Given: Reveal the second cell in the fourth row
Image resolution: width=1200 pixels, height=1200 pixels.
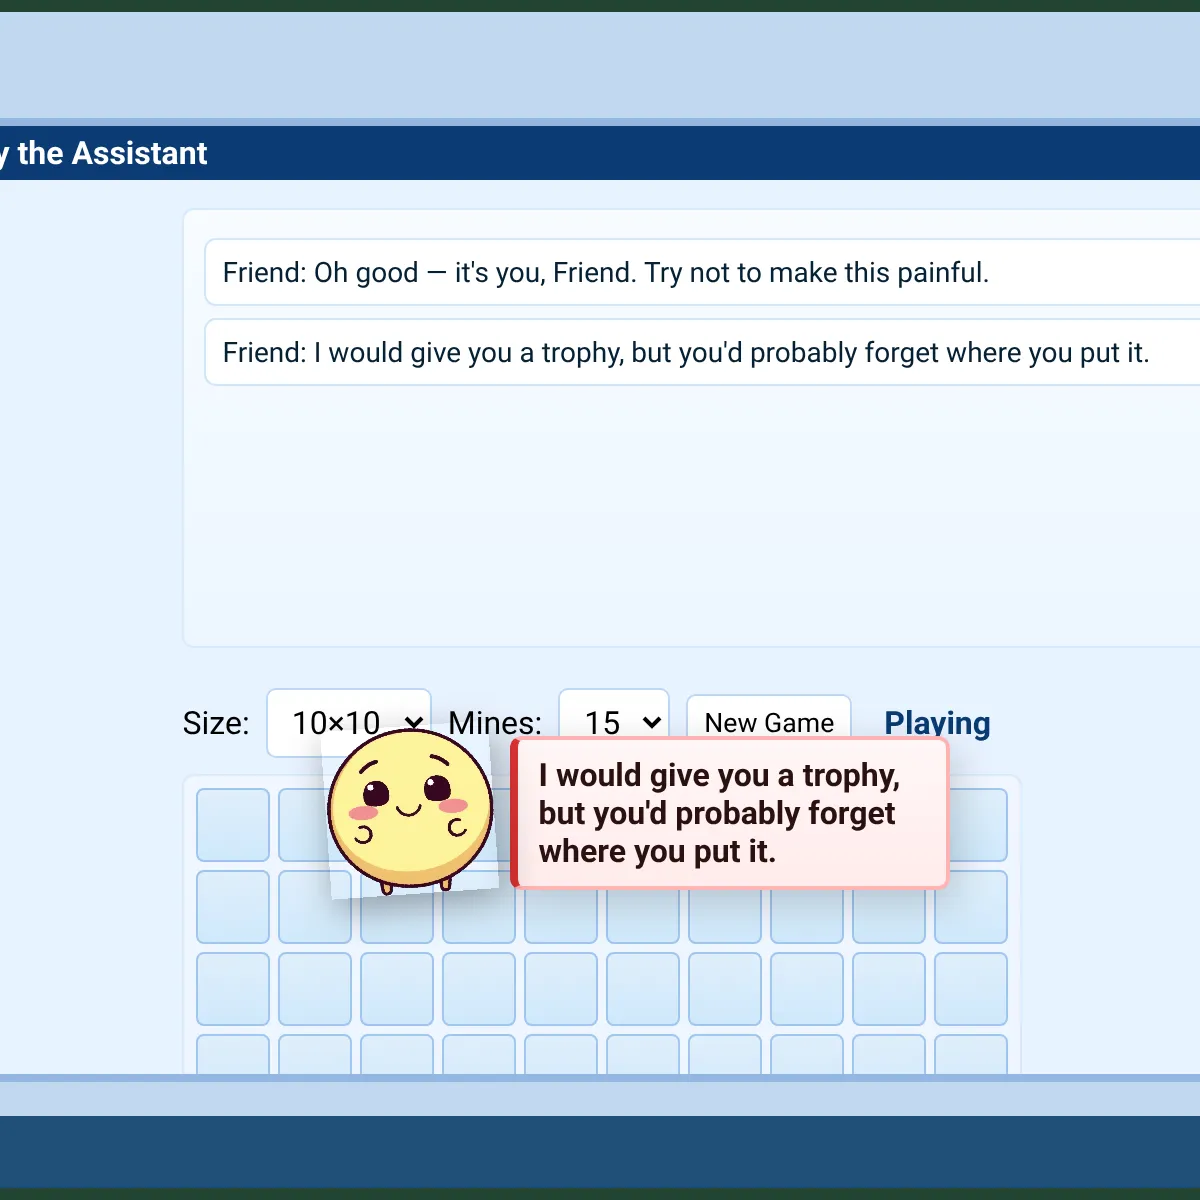Looking at the screenshot, I should click(315, 1055).
